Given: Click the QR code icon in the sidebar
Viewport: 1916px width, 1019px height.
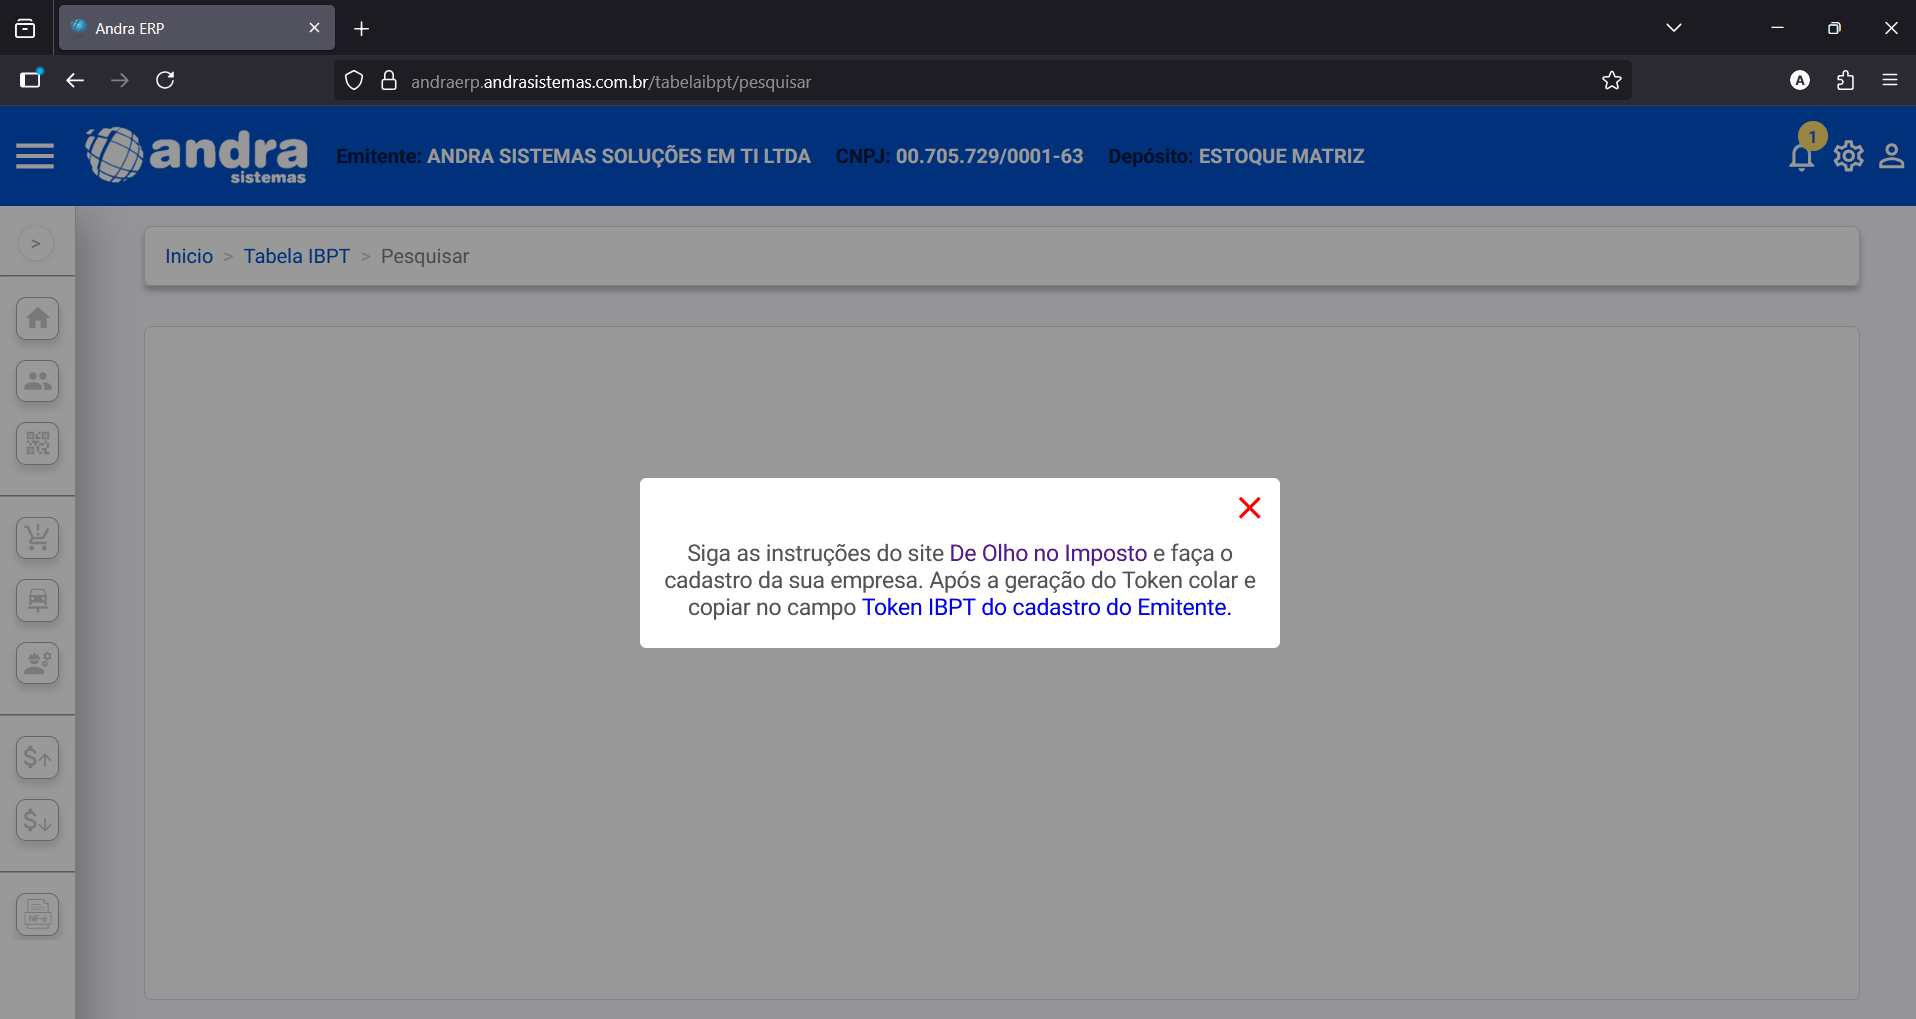Looking at the screenshot, I should pos(37,444).
